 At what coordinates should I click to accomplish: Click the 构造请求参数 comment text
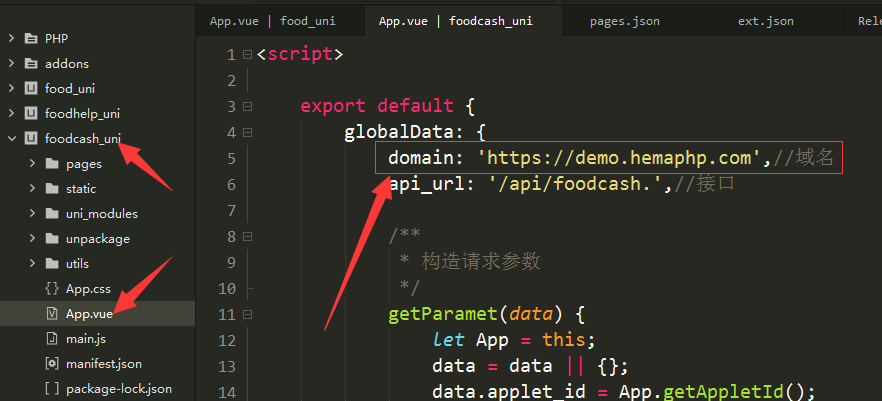point(481,262)
